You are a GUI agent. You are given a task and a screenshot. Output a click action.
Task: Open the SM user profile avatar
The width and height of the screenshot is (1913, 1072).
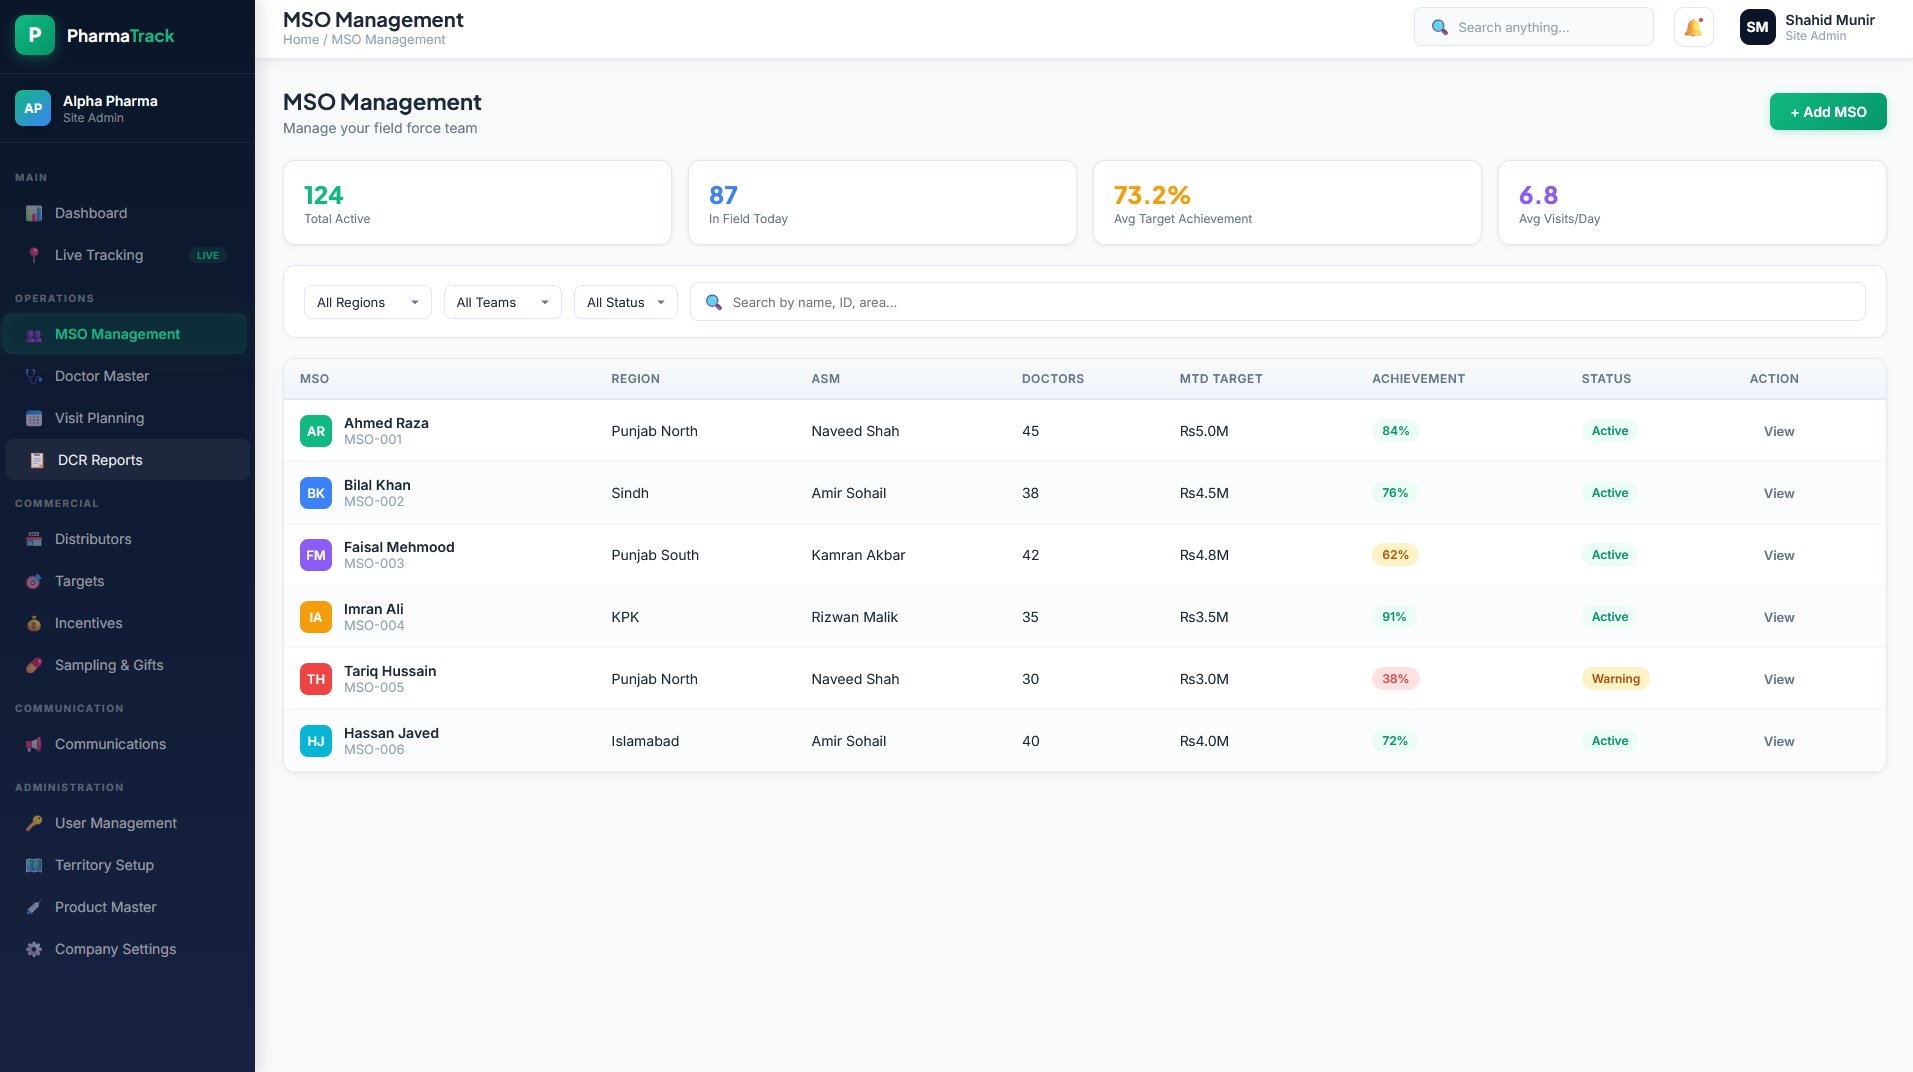[x=1757, y=27]
